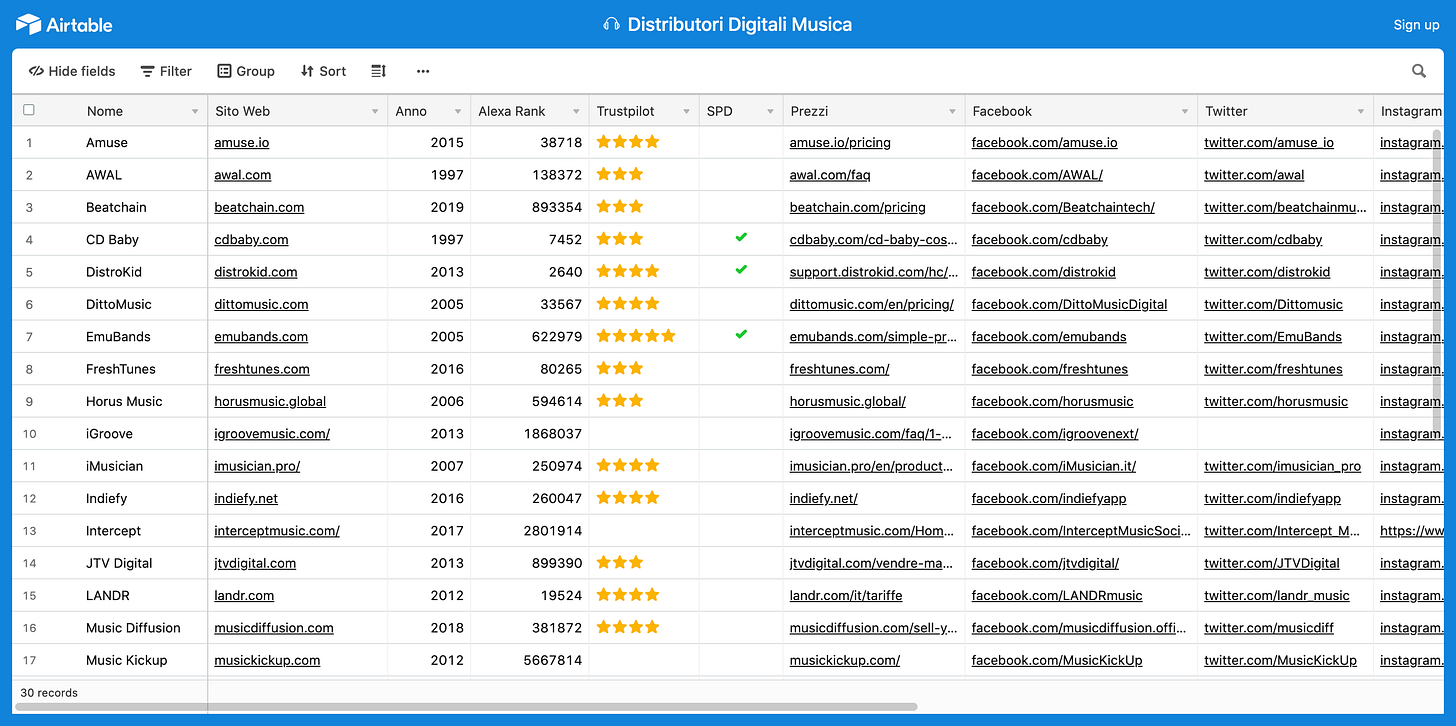This screenshot has width=1456, height=726.
Task: Open the awal.com/faq pricing link
Action: 830,175
